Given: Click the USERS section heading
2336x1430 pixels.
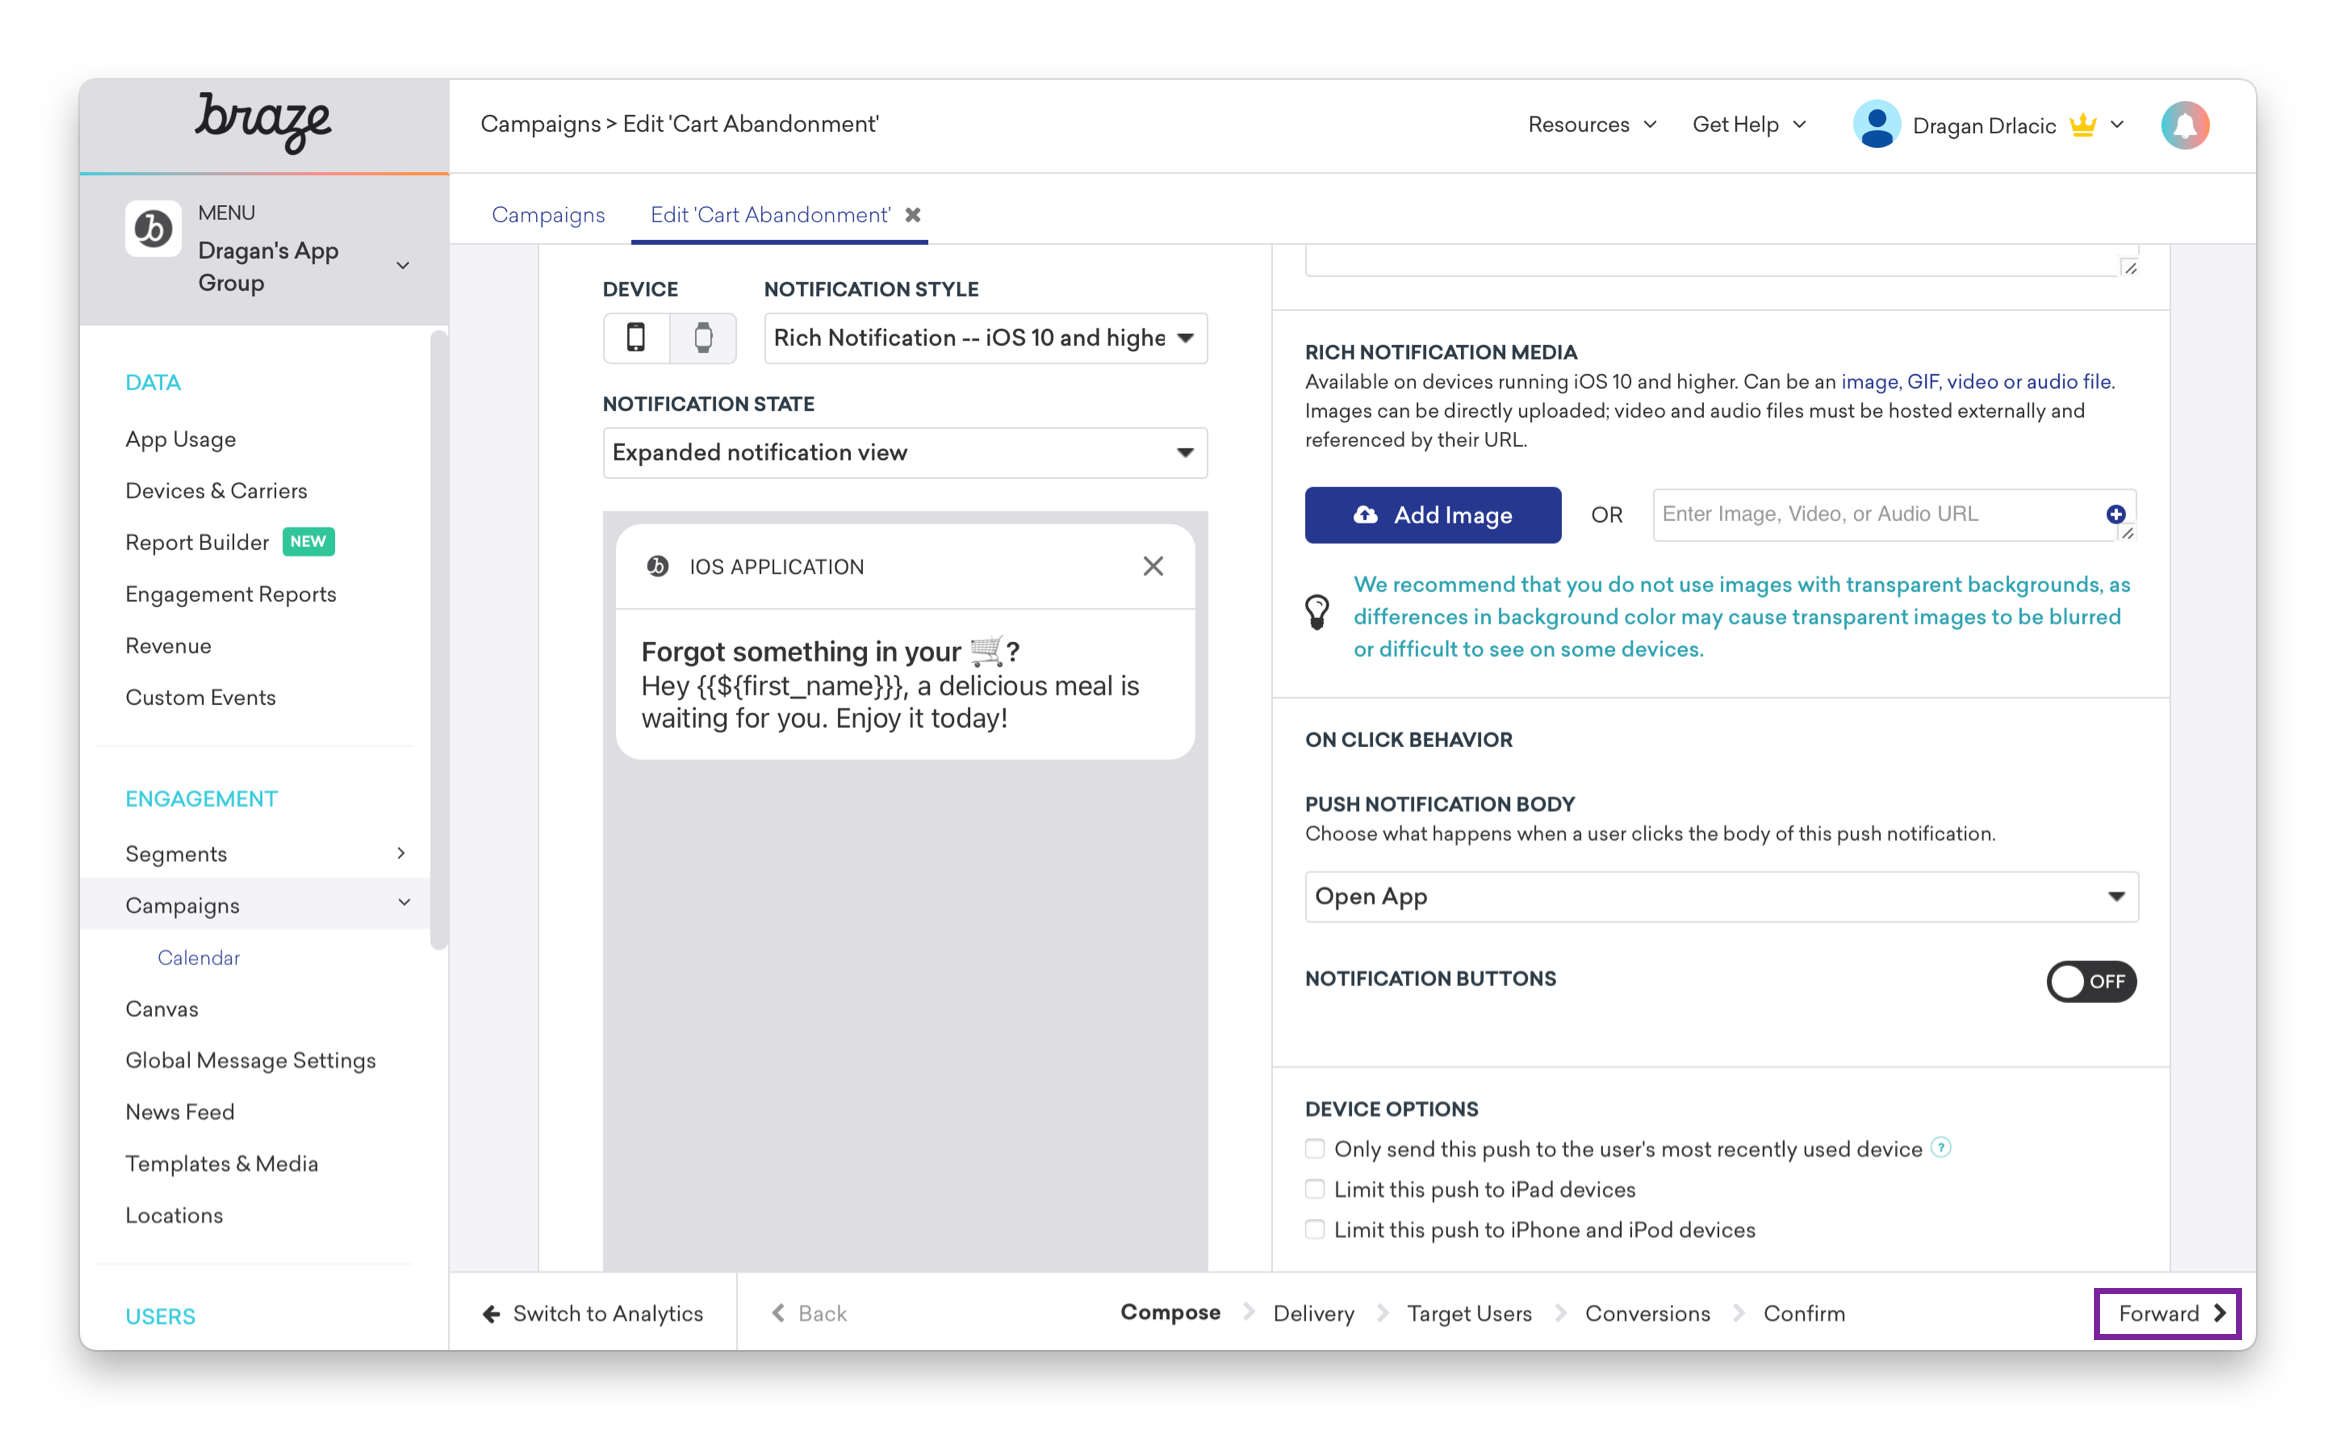Looking at the screenshot, I should (160, 1316).
